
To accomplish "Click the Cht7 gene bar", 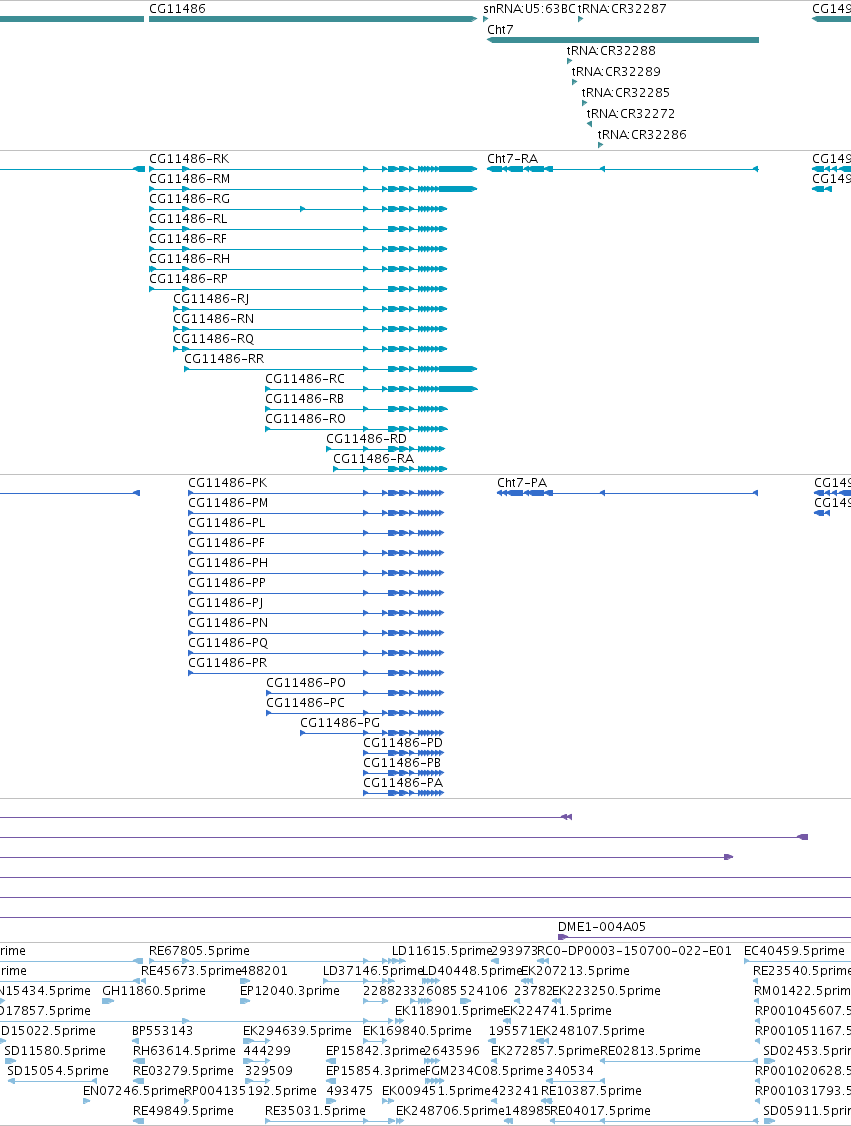I will click(623, 40).
